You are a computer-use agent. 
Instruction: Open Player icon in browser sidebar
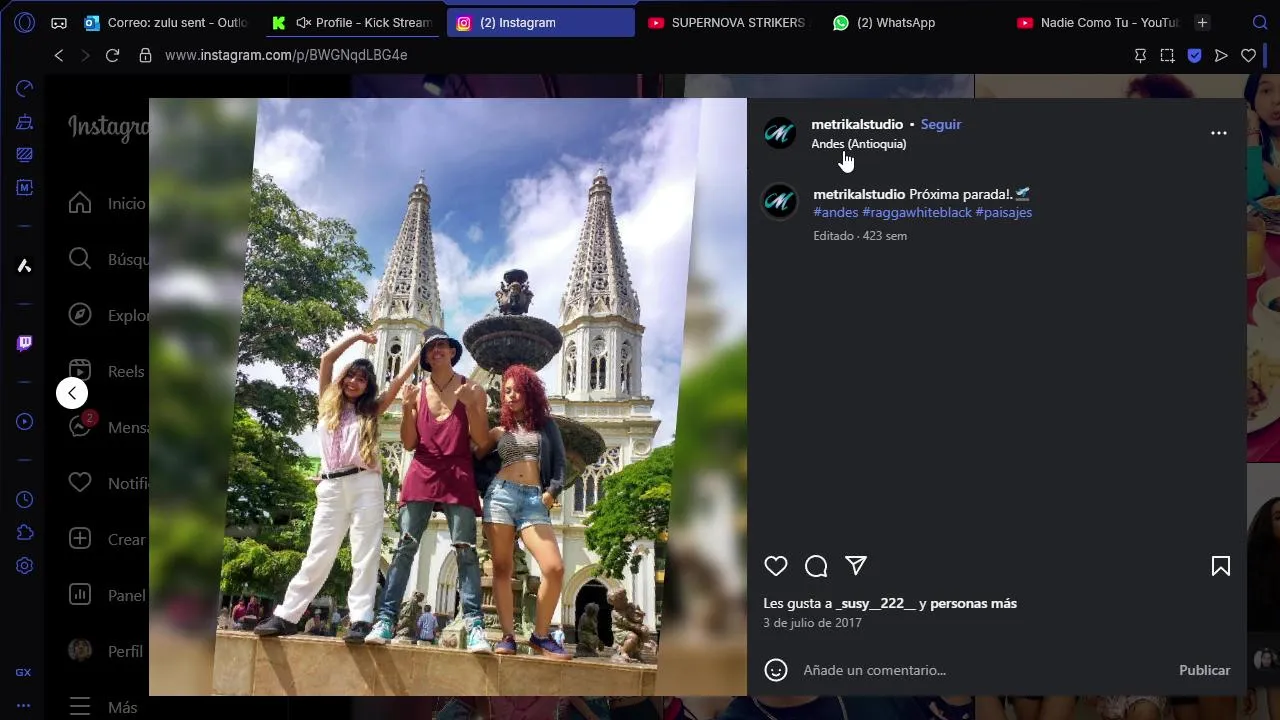(25, 422)
